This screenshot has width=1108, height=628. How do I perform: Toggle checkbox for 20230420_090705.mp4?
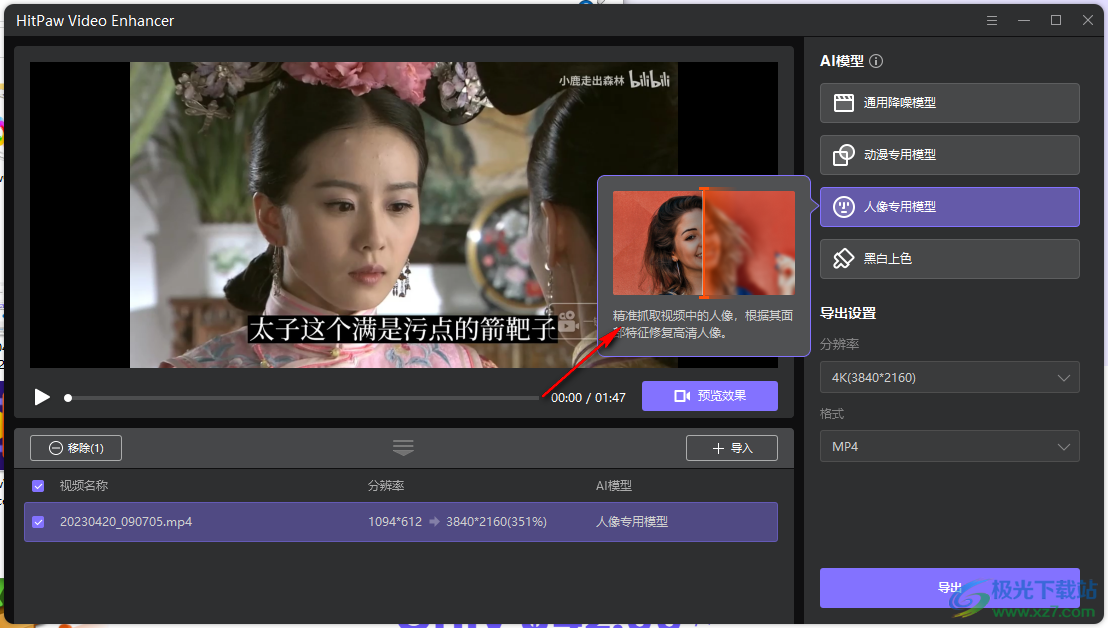point(38,522)
